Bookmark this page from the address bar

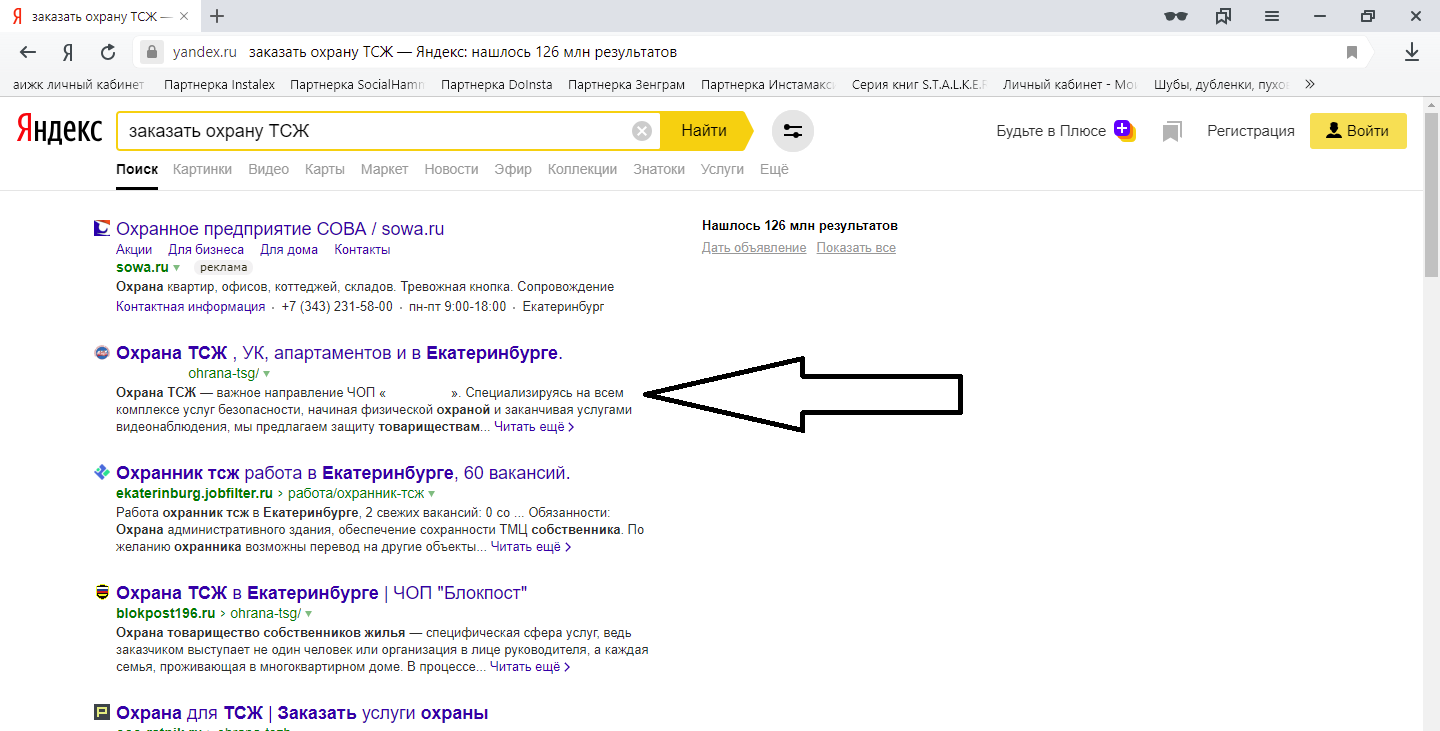(1352, 52)
